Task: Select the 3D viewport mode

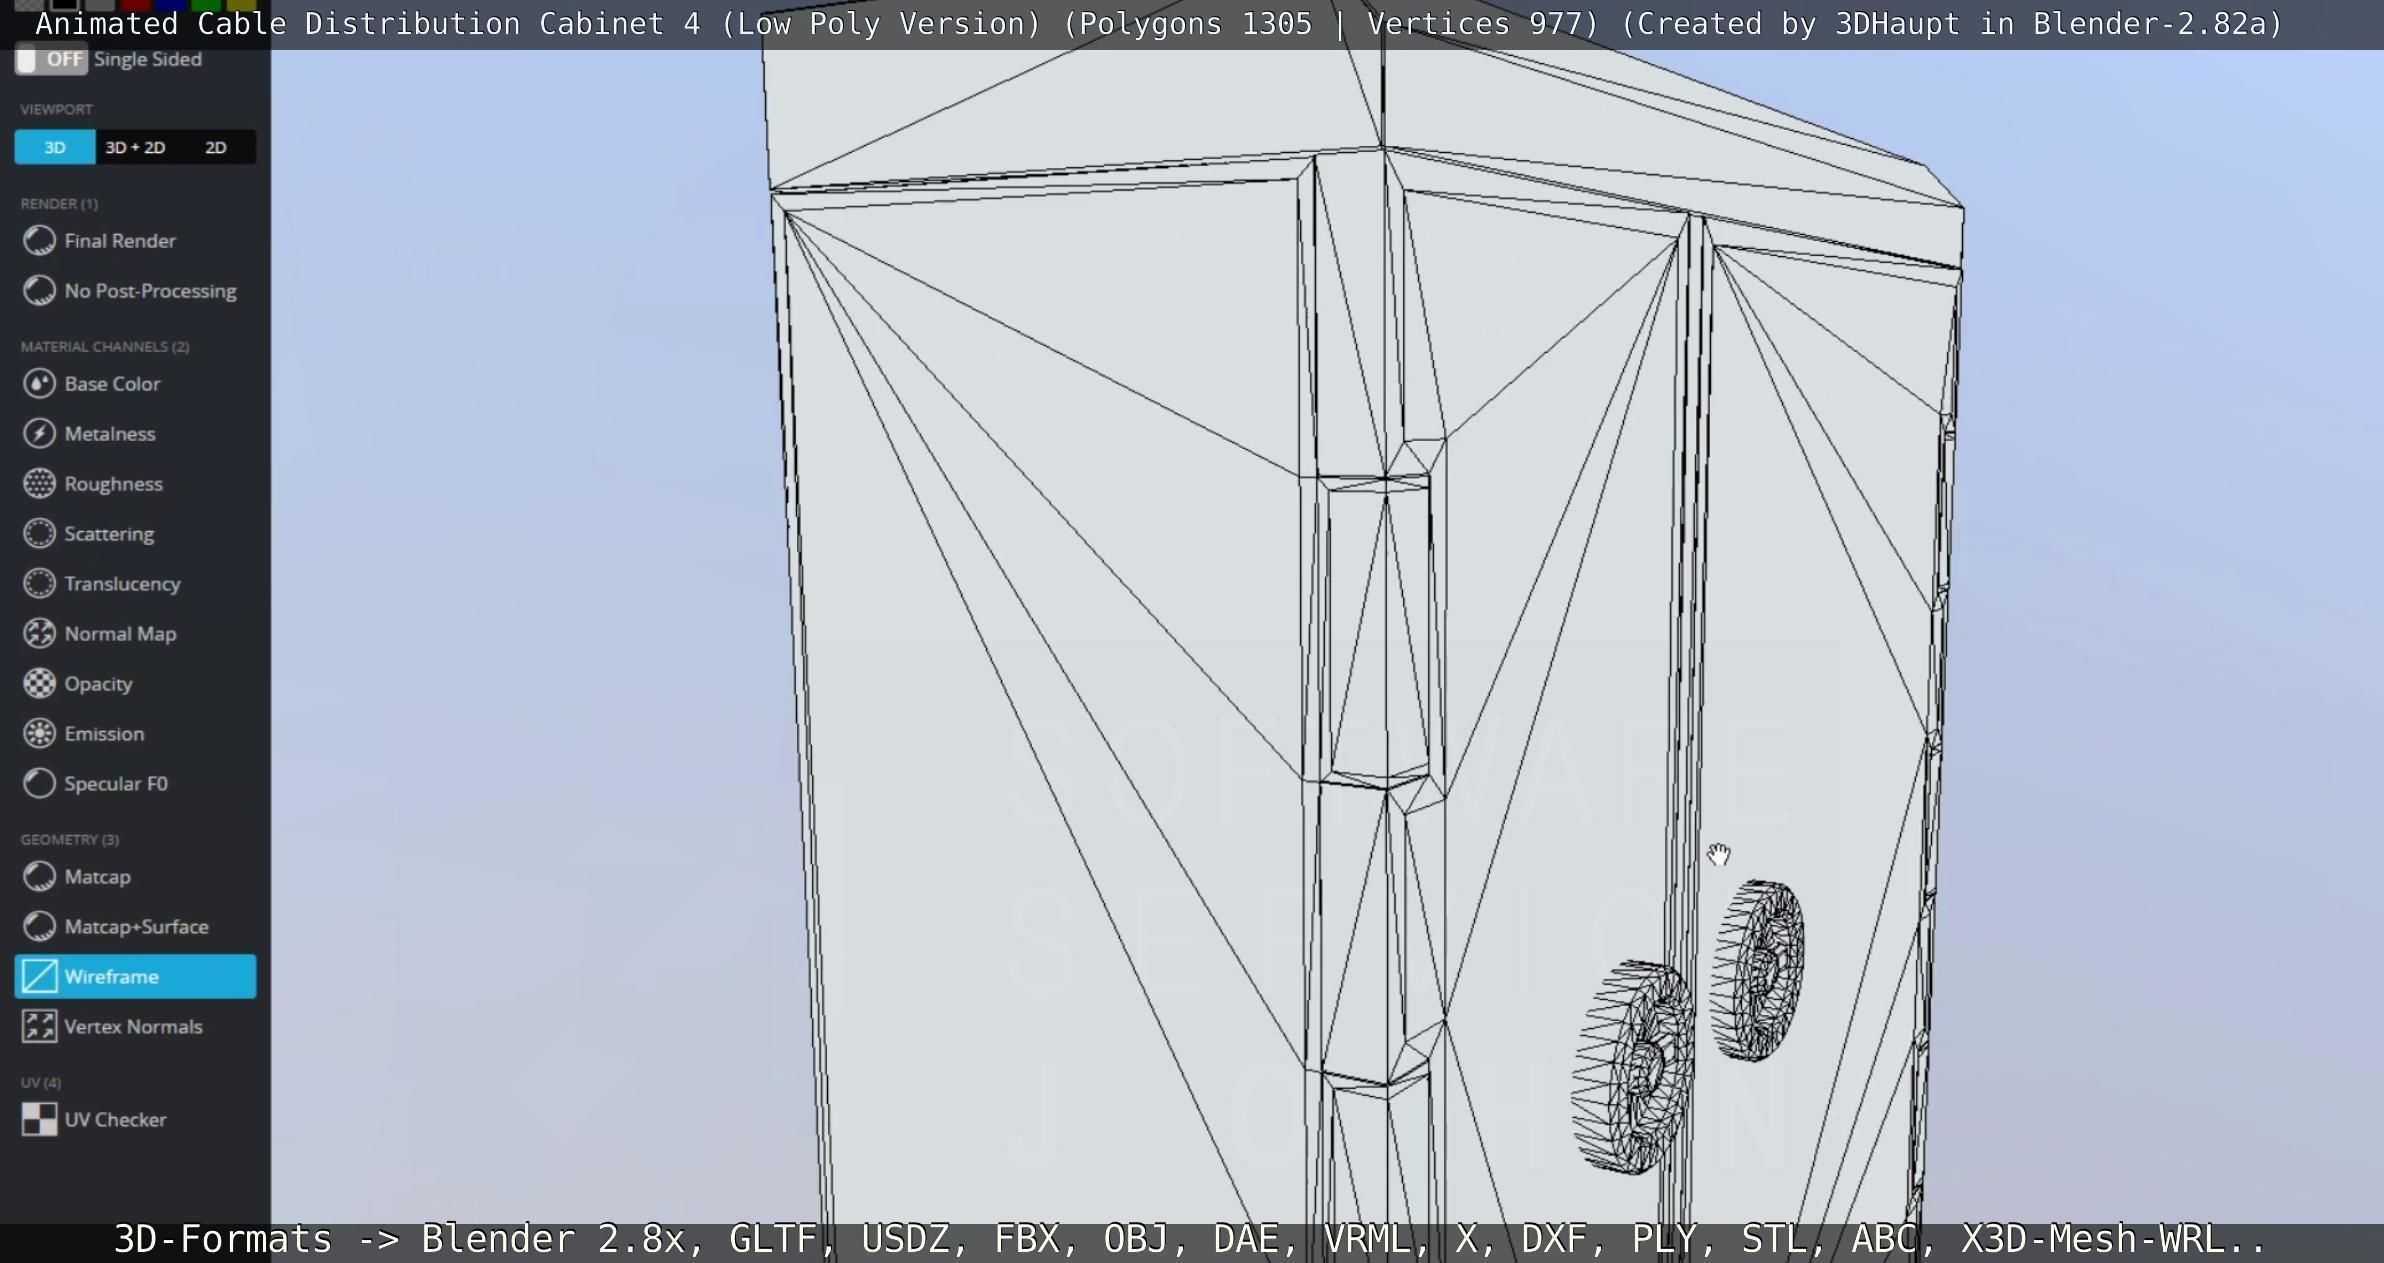Action: click(55, 147)
